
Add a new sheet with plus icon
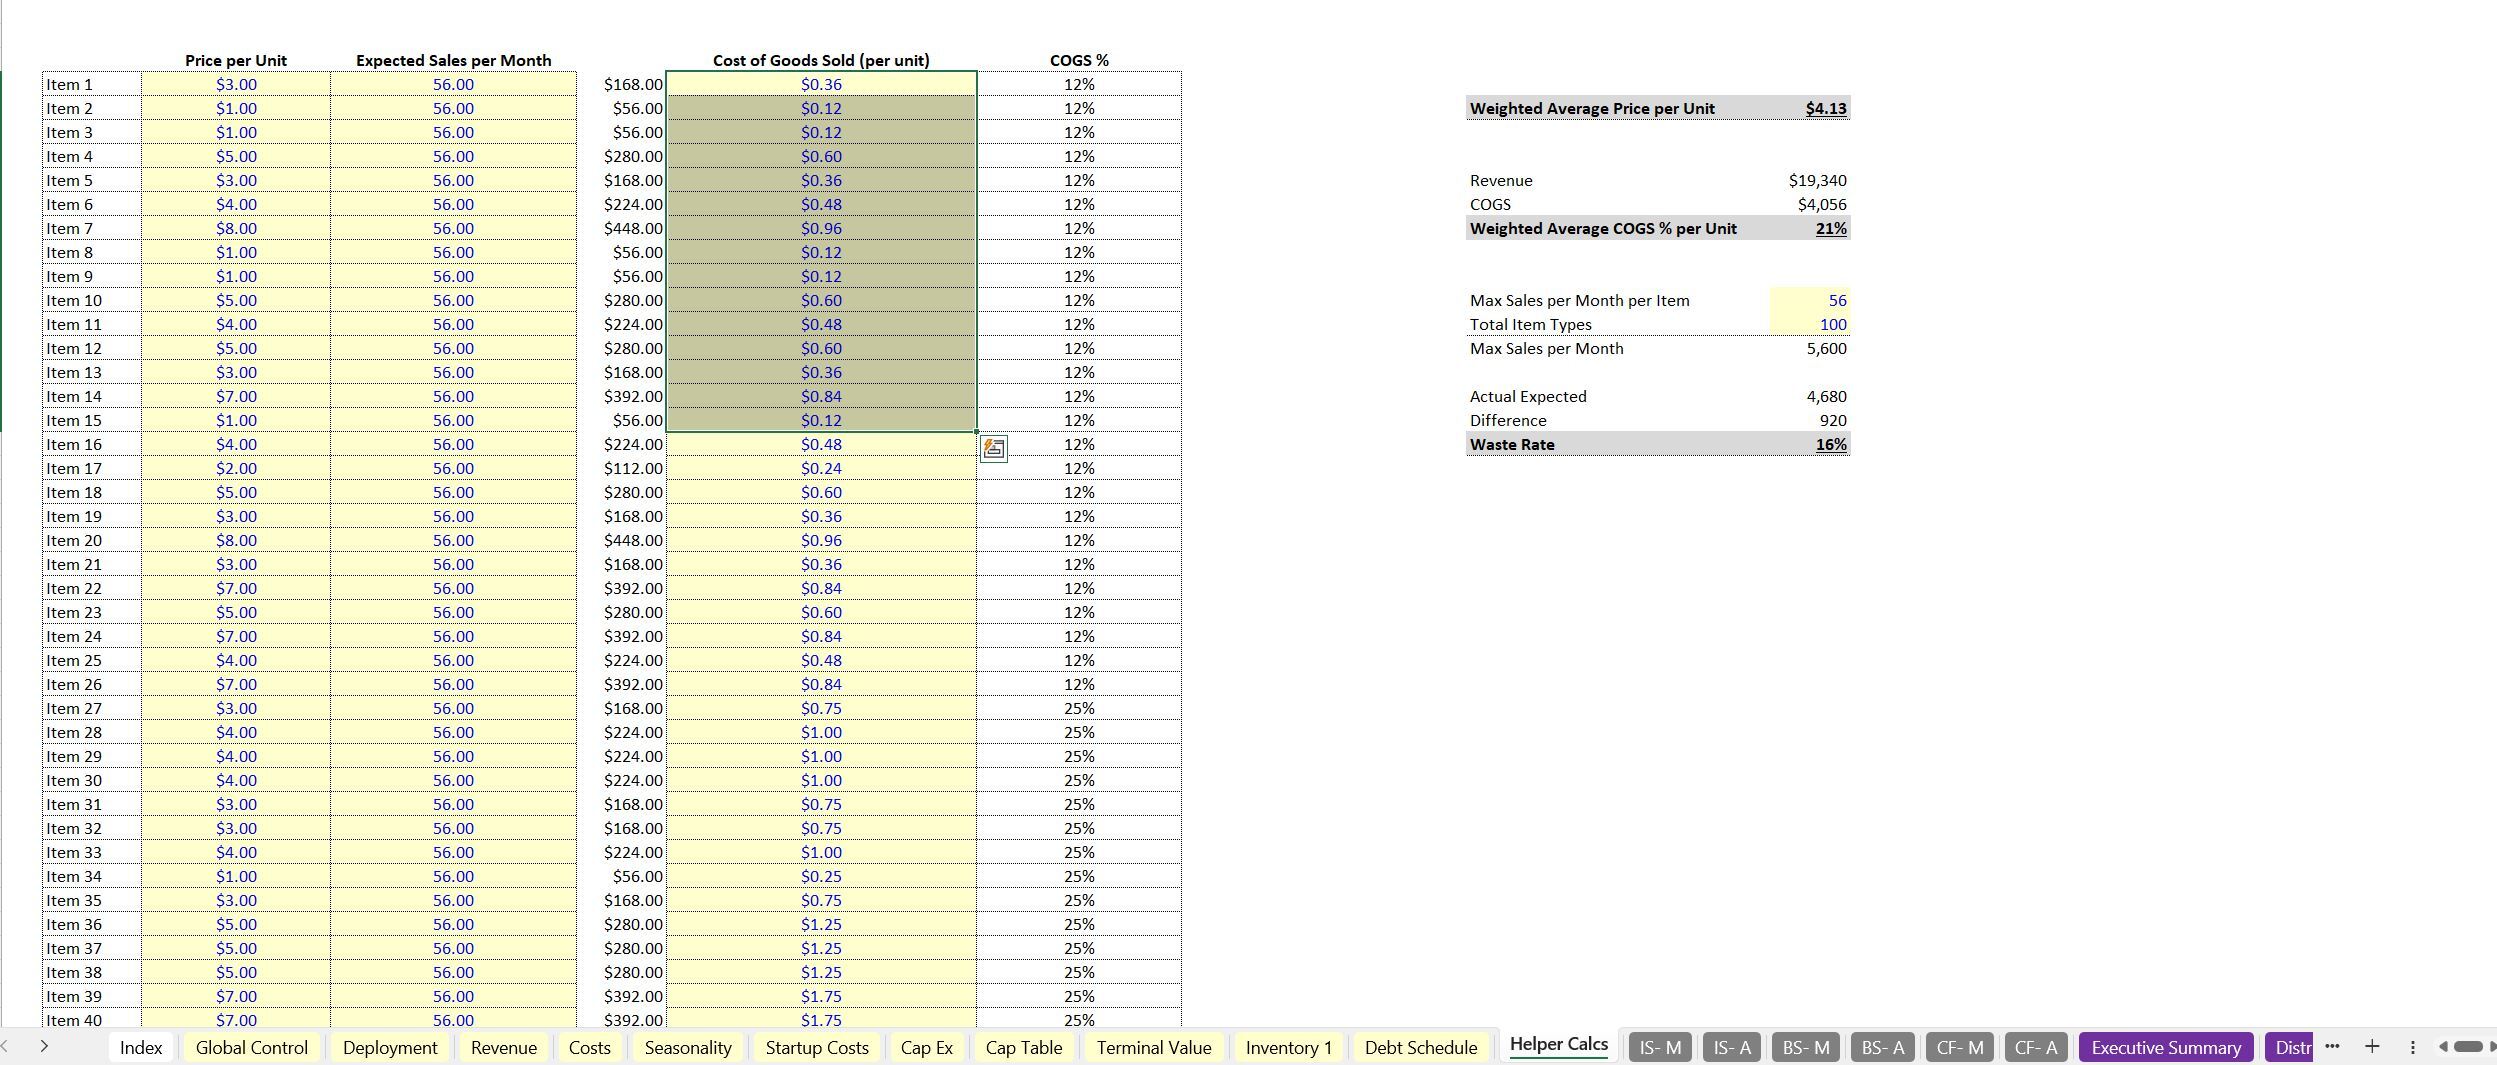[2372, 1046]
